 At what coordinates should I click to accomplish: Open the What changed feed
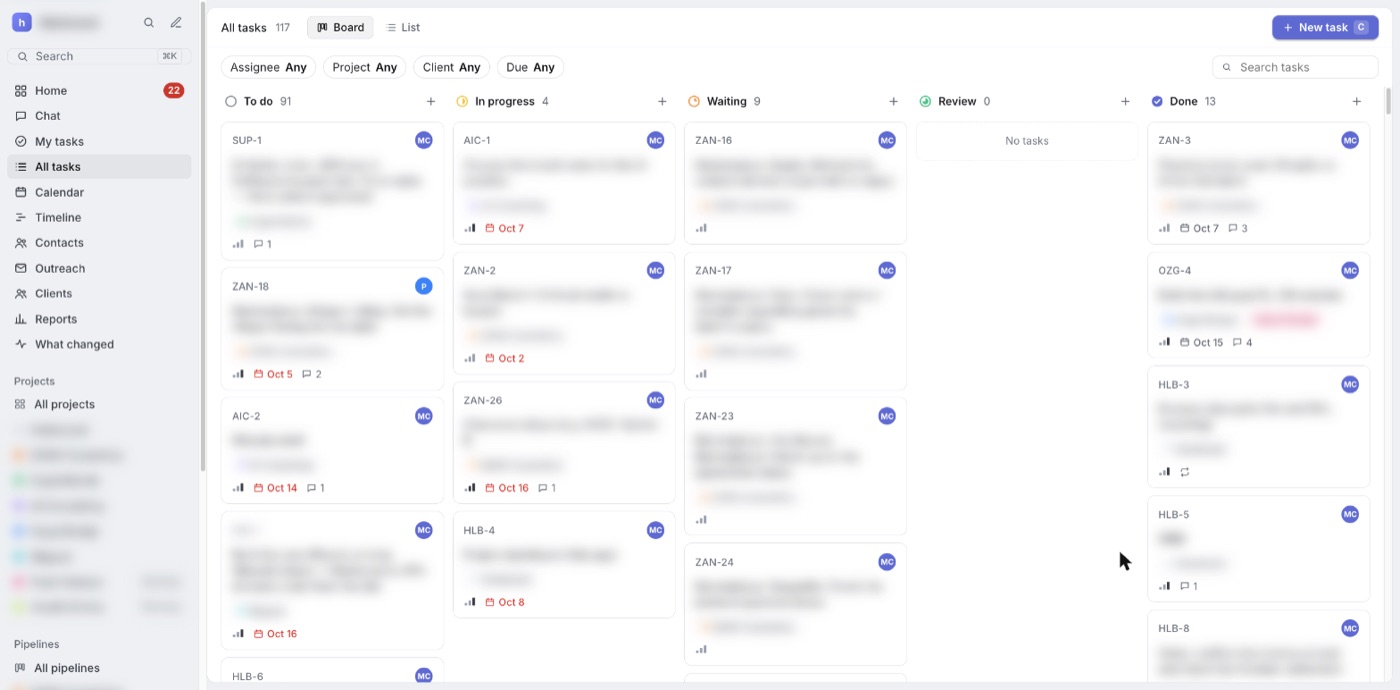click(x=99, y=344)
